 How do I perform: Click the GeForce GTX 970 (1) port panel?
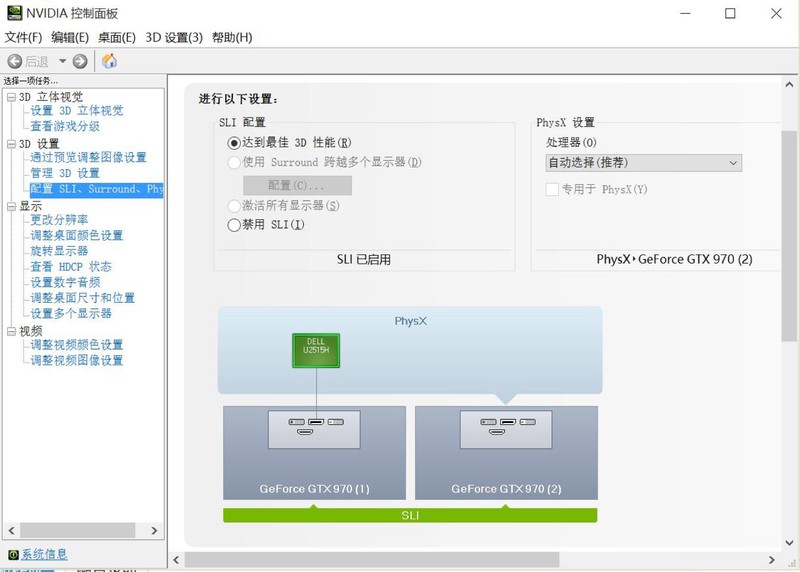tap(314, 430)
